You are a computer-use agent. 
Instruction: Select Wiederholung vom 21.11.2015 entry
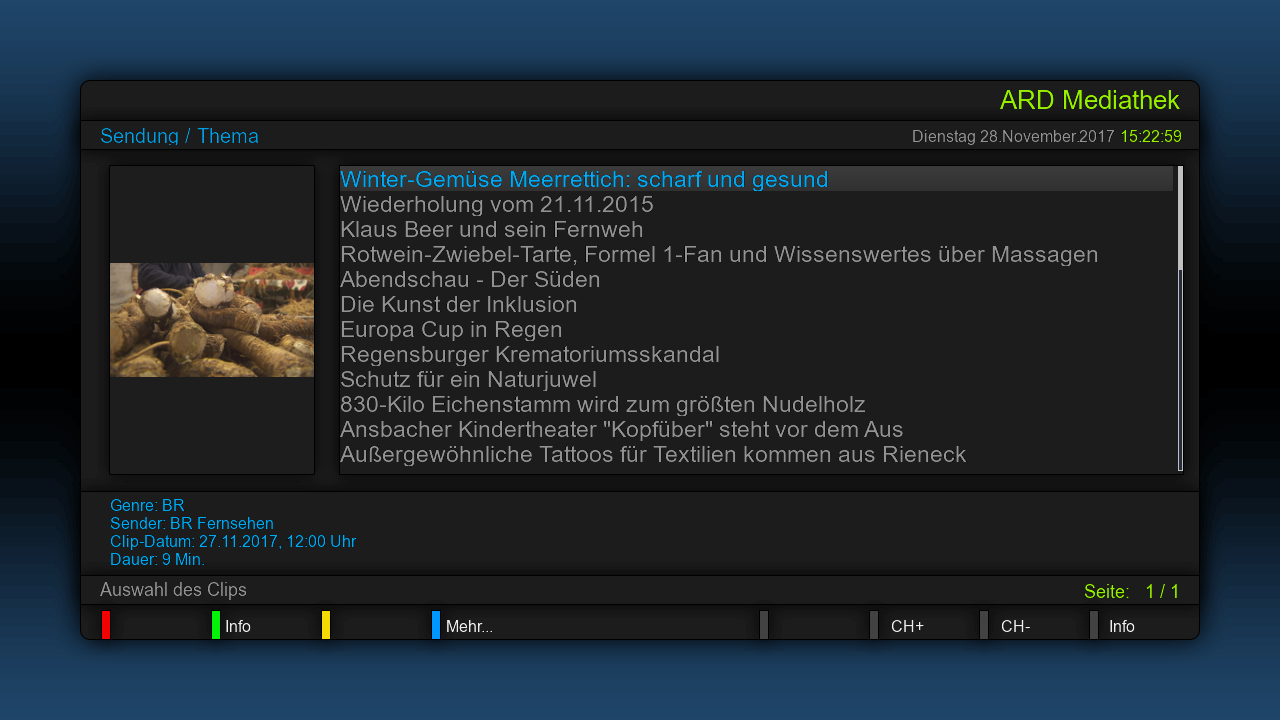(496, 205)
